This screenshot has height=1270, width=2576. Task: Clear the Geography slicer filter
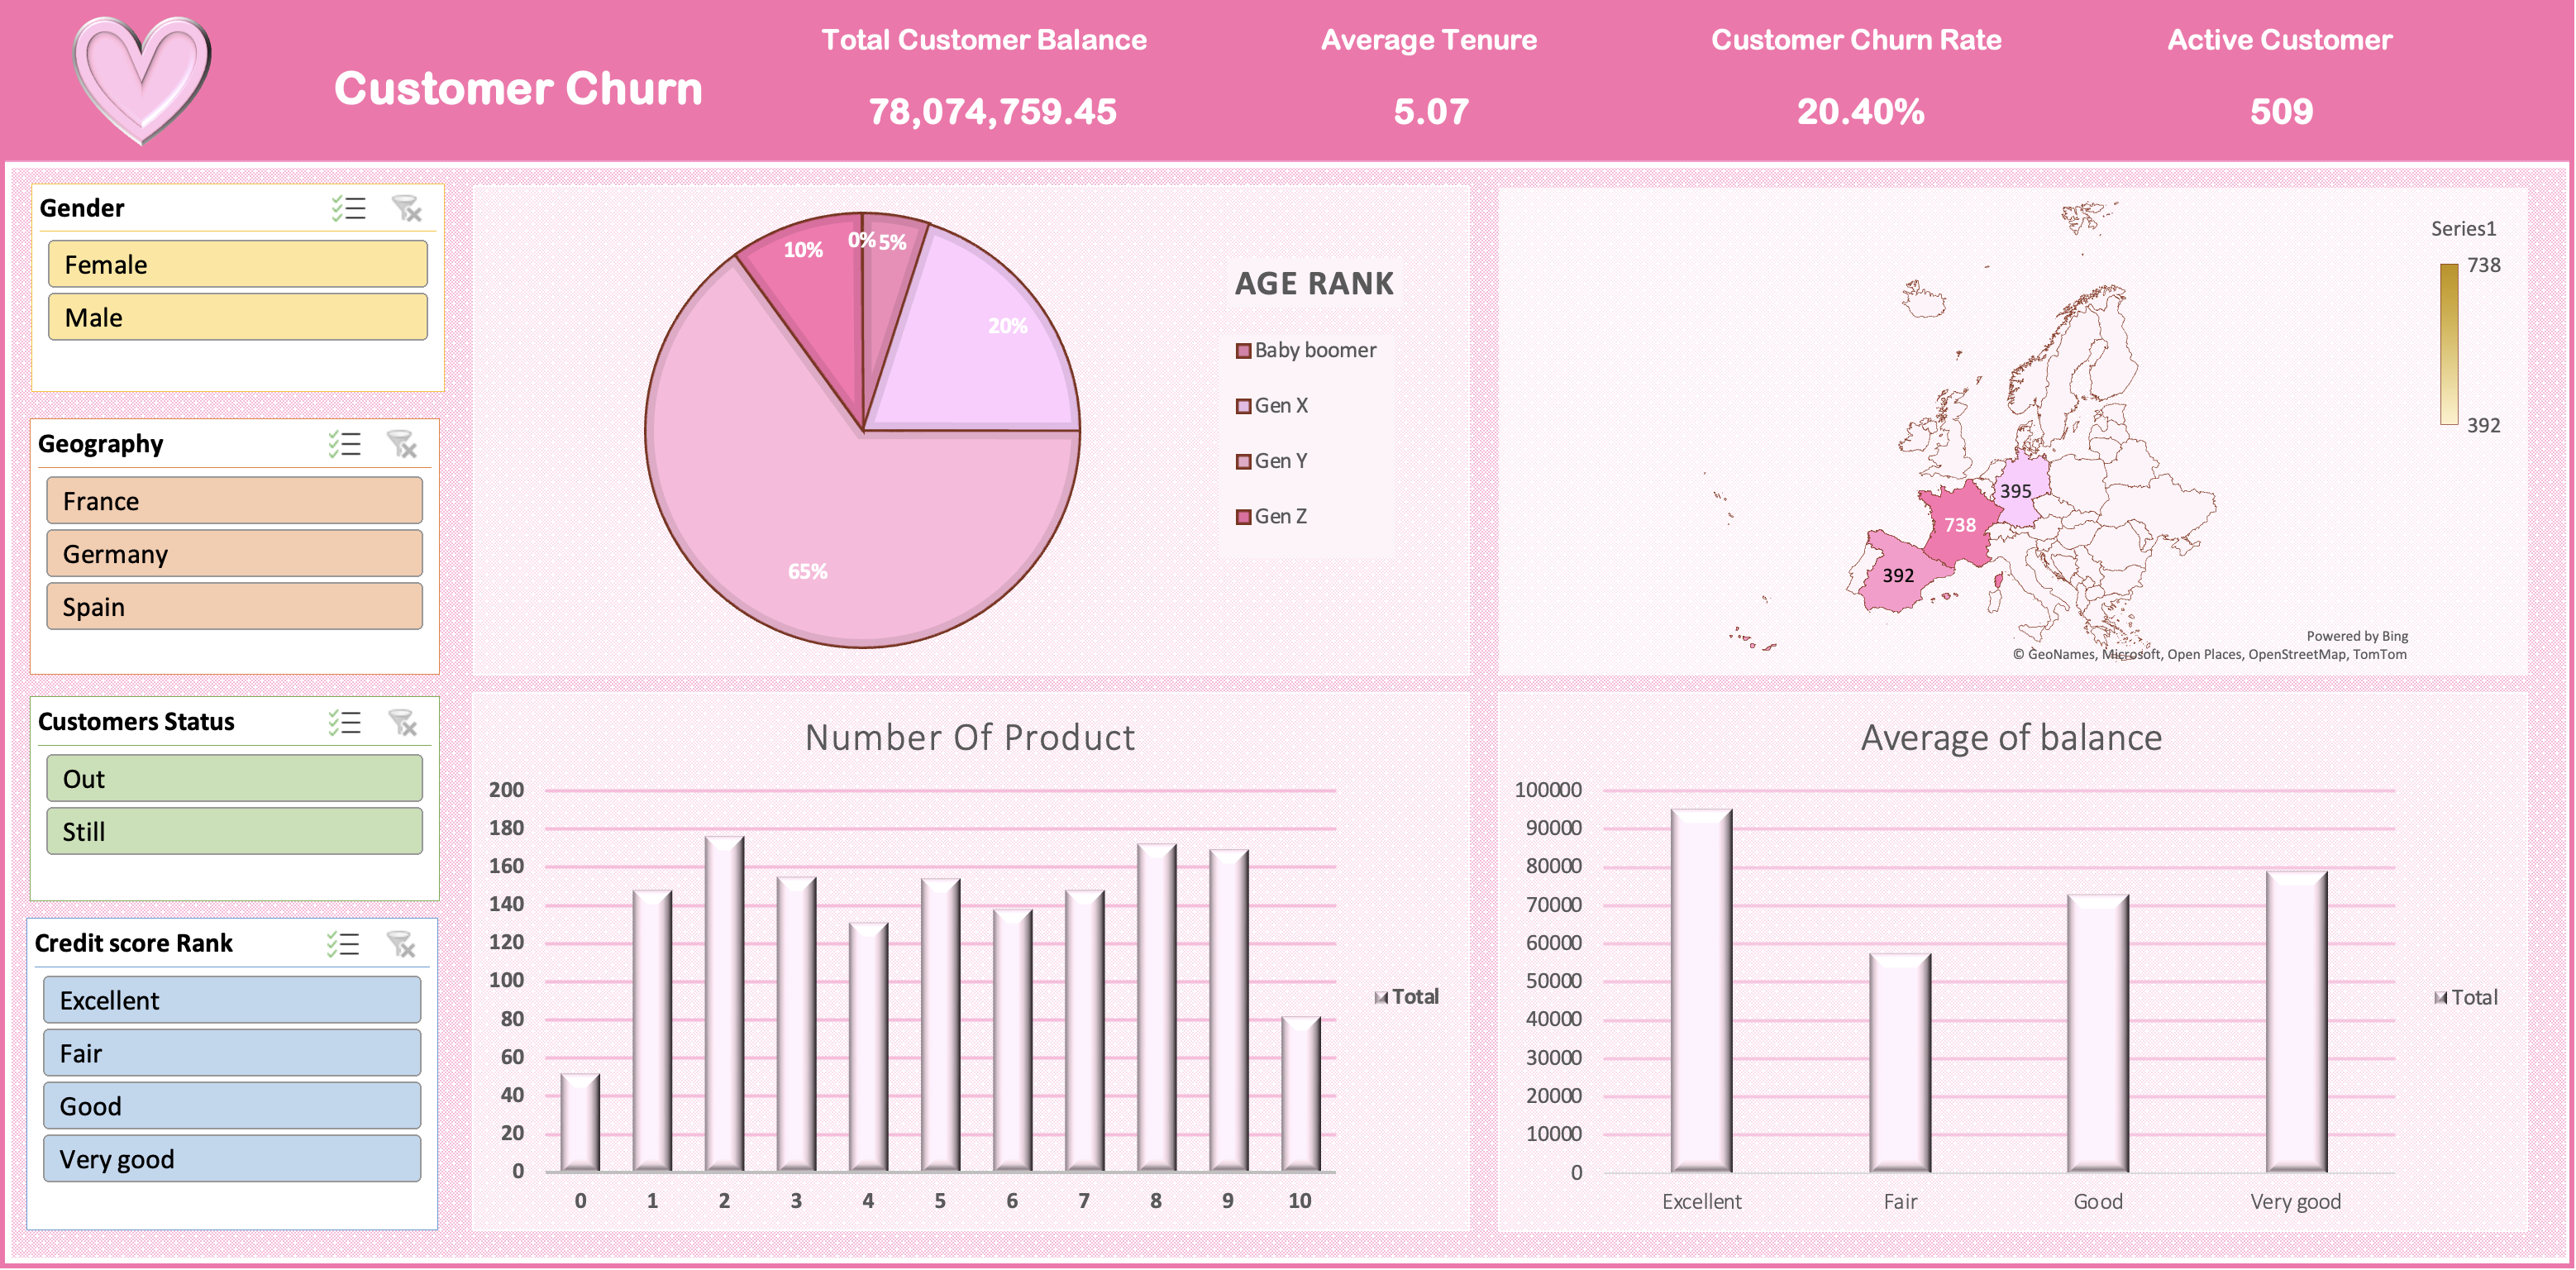point(402,444)
